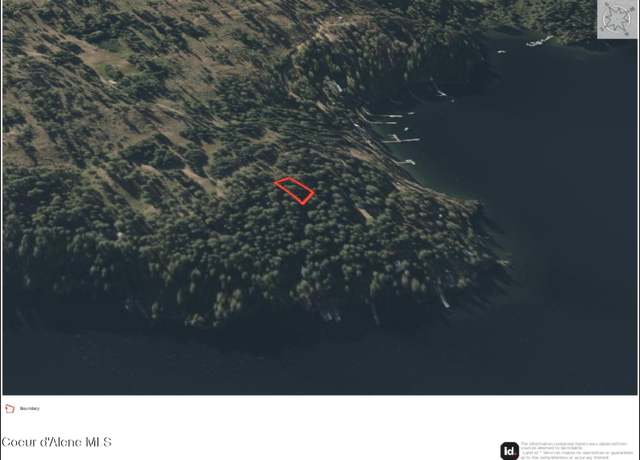Click the building roof near the shoreline road
Image resolution: width=640 pixels, height=460 pixels.
(334, 86)
